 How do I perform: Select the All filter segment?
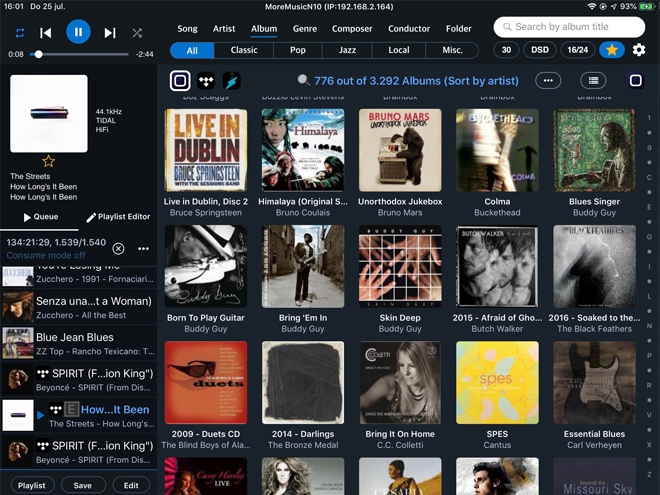pos(192,50)
